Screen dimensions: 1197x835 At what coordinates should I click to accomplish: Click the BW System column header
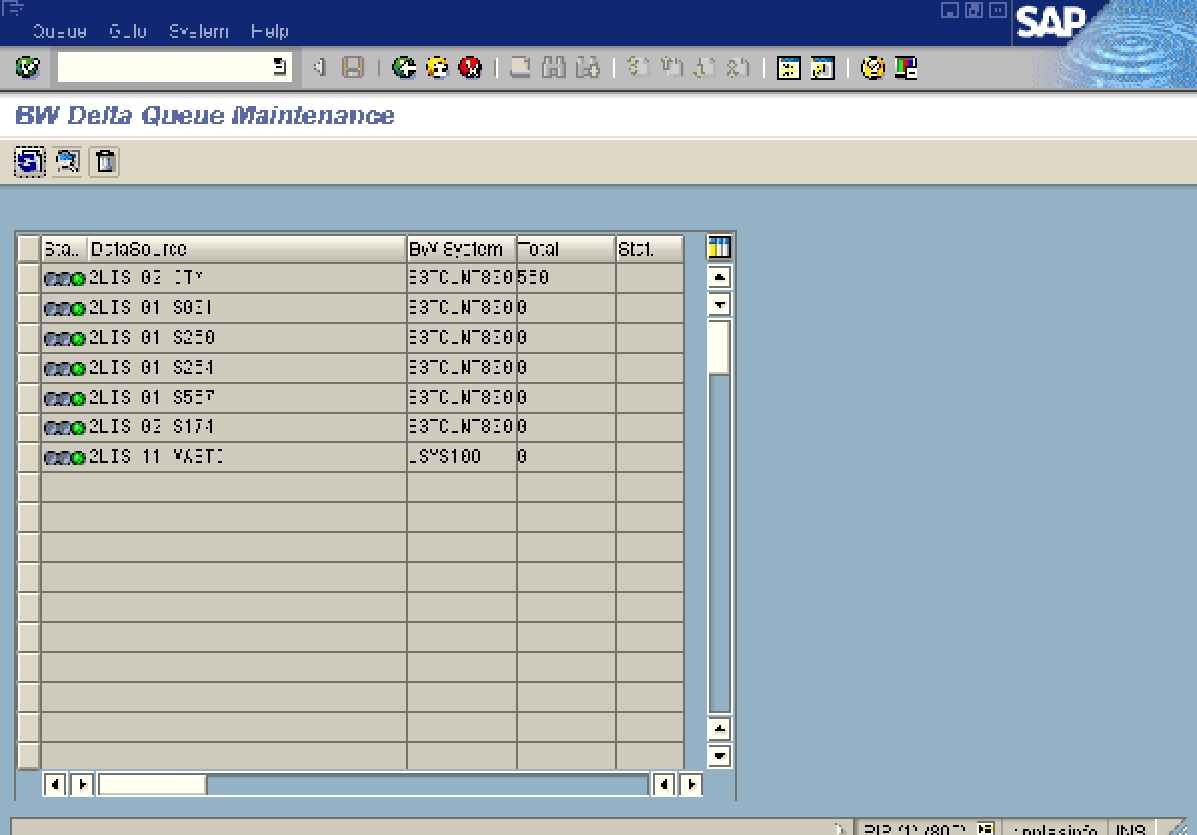(x=461, y=249)
